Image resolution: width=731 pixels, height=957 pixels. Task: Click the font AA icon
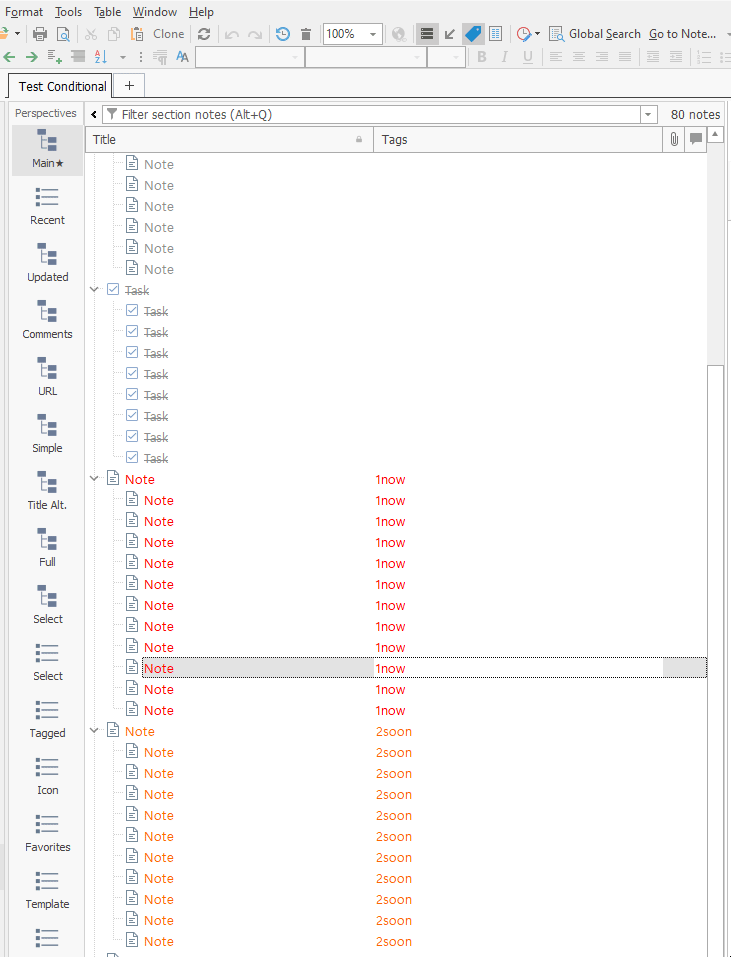coord(182,57)
